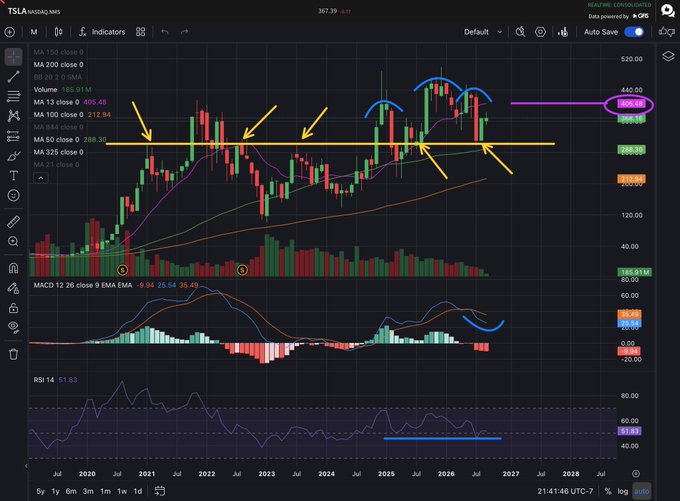Click the S split marker near mid-2022
The image size is (680, 501).
242,270
